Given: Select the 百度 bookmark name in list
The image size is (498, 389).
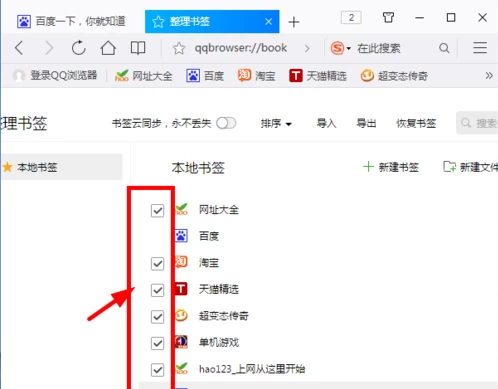Looking at the screenshot, I should click(x=209, y=236).
